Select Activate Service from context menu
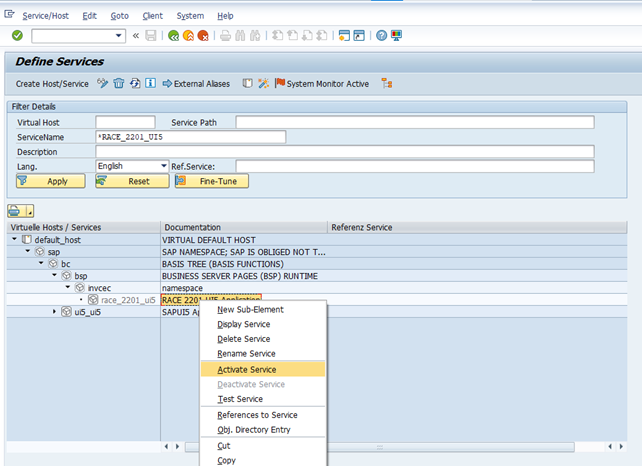642x466 pixels. coord(246,369)
